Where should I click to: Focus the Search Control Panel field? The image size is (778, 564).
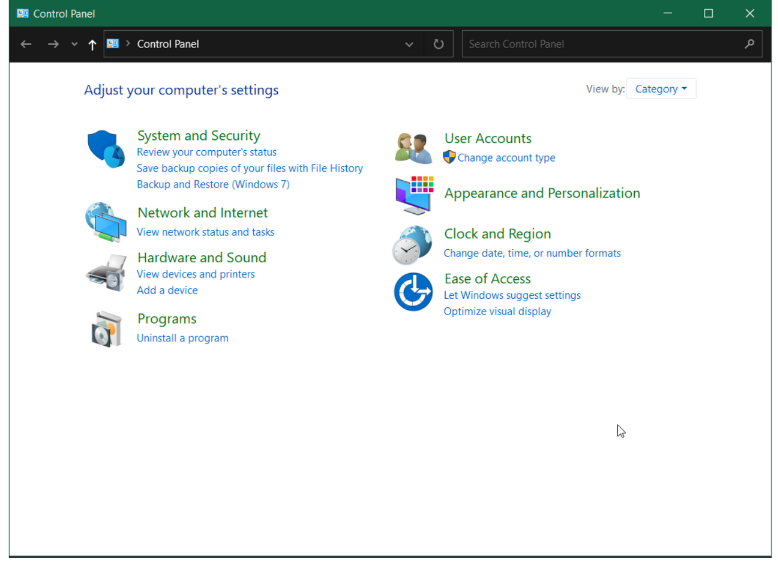(612, 44)
